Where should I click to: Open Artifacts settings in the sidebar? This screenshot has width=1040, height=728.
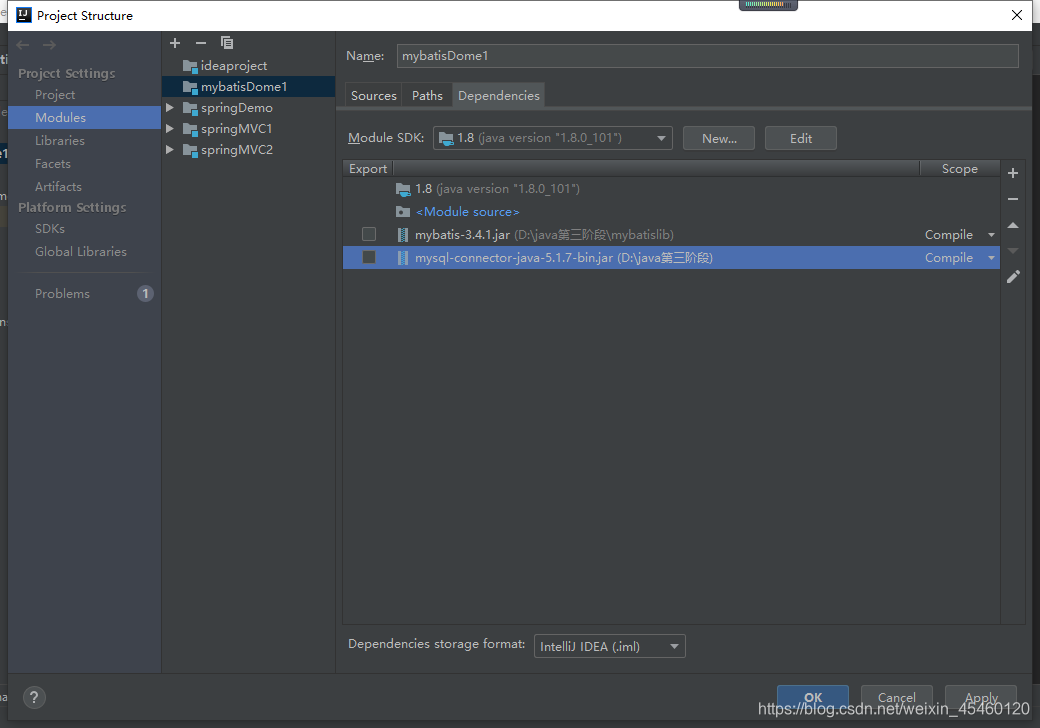click(58, 187)
